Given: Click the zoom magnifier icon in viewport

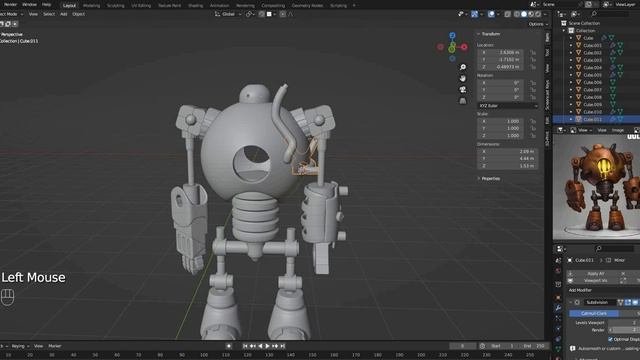Looking at the screenshot, I should pyautogui.click(x=462, y=67).
